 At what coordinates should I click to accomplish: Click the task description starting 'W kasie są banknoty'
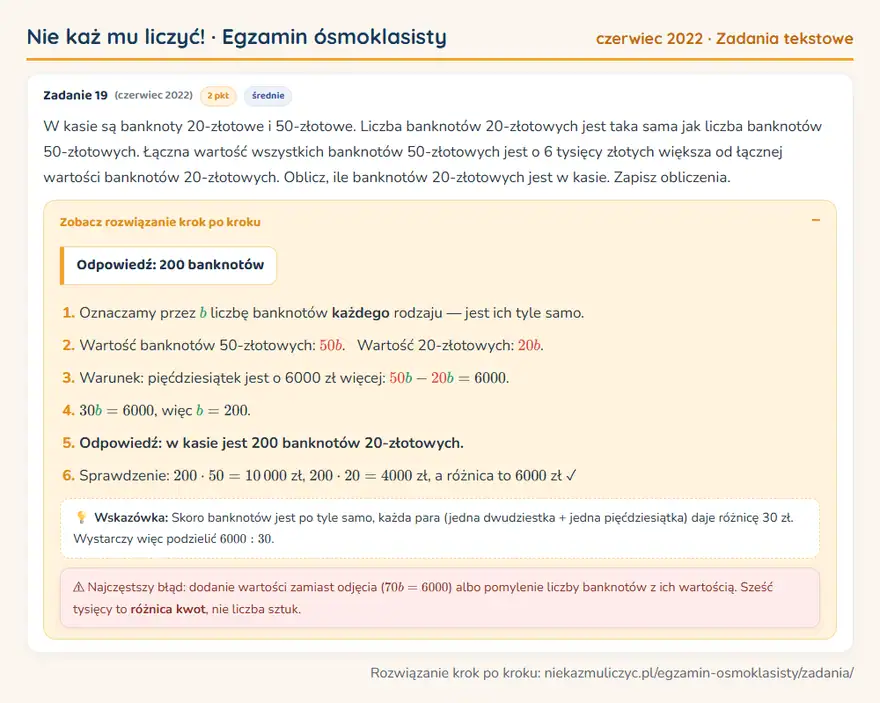(x=432, y=152)
